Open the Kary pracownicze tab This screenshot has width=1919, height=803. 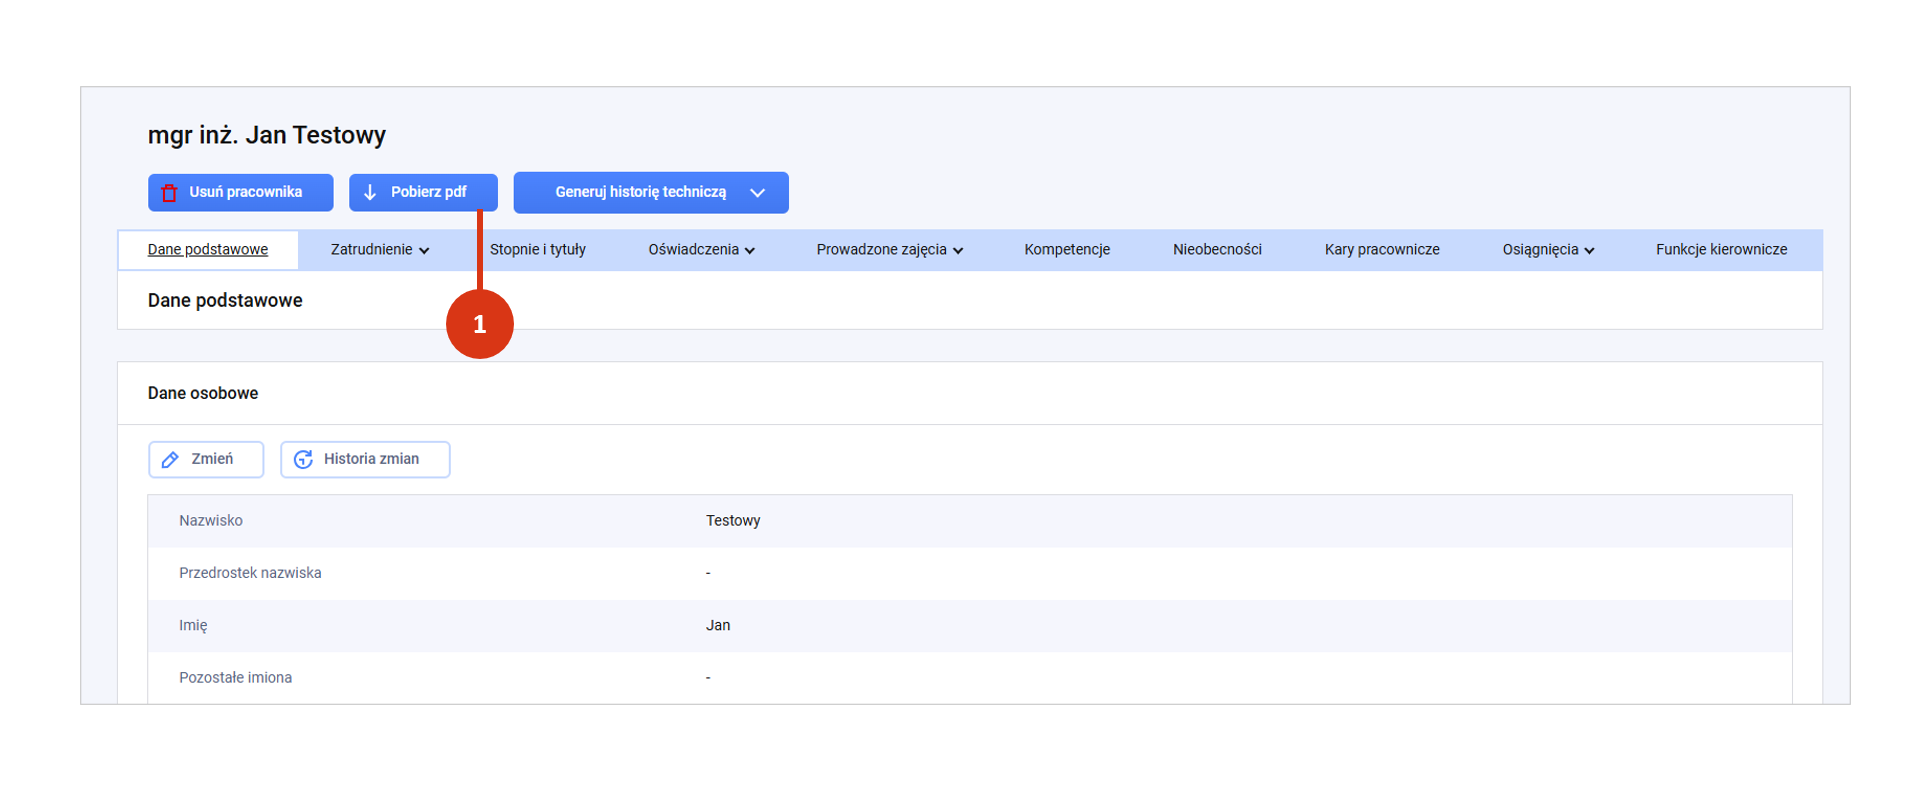point(1382,250)
